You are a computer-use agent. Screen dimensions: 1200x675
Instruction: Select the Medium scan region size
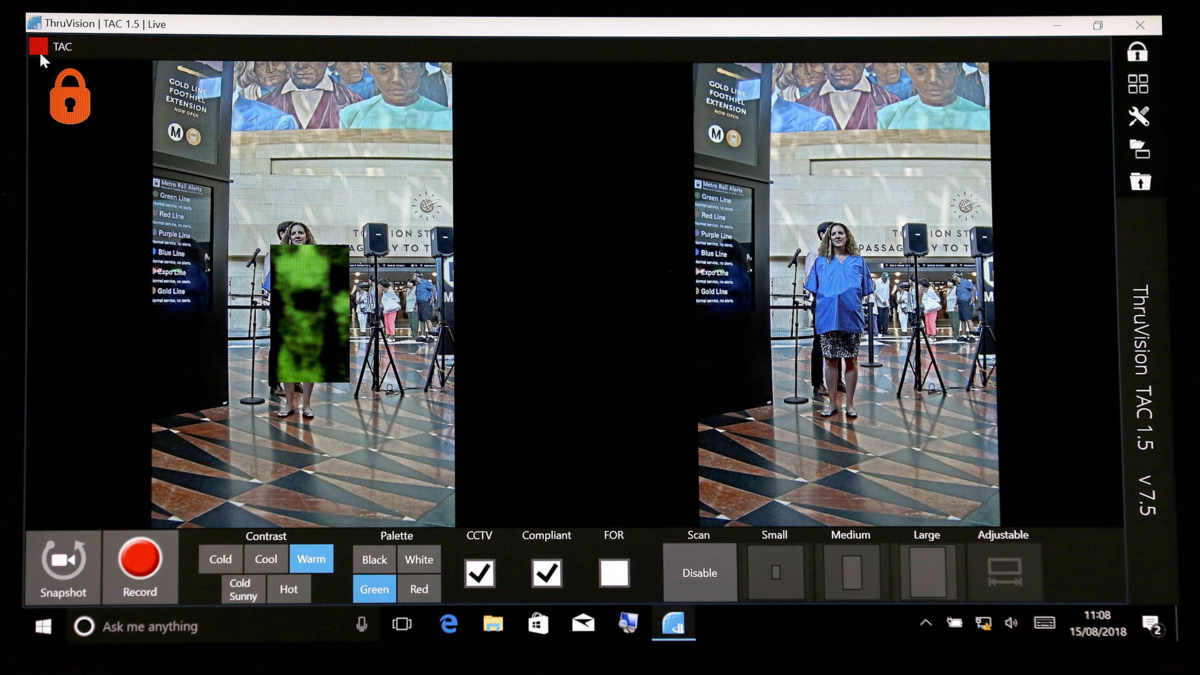pos(851,573)
